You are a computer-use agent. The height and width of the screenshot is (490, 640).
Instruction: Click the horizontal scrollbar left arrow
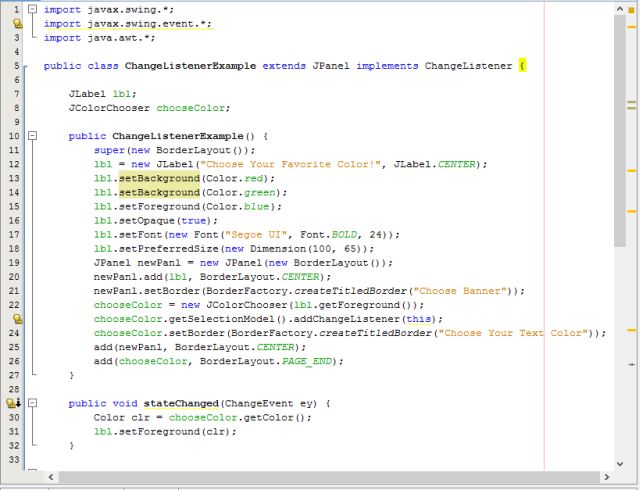click(x=51, y=477)
